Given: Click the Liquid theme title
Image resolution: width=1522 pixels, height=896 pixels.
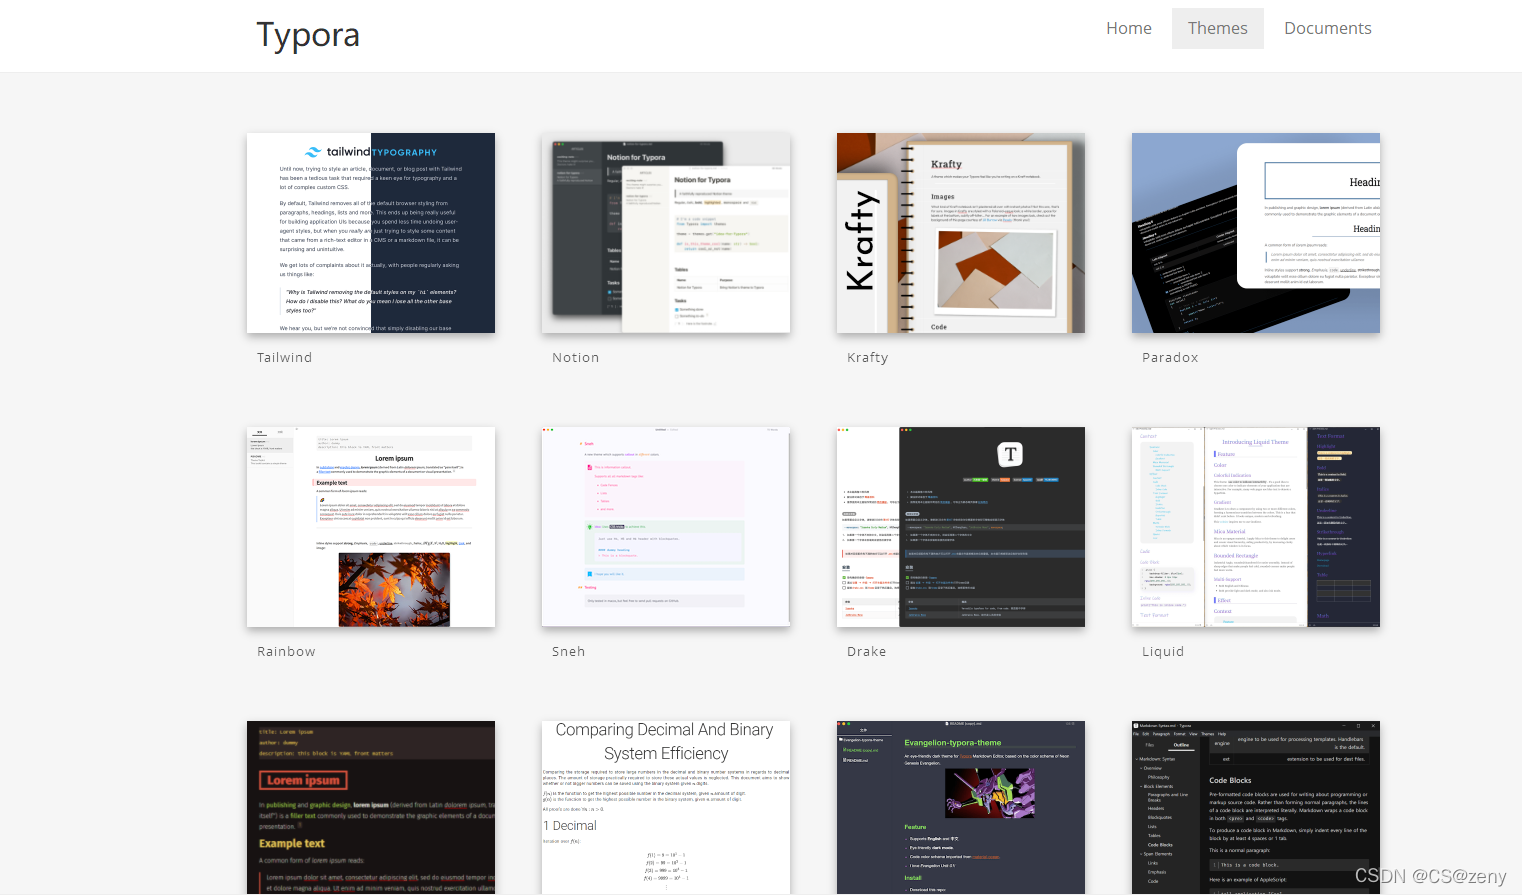Looking at the screenshot, I should (1163, 651).
